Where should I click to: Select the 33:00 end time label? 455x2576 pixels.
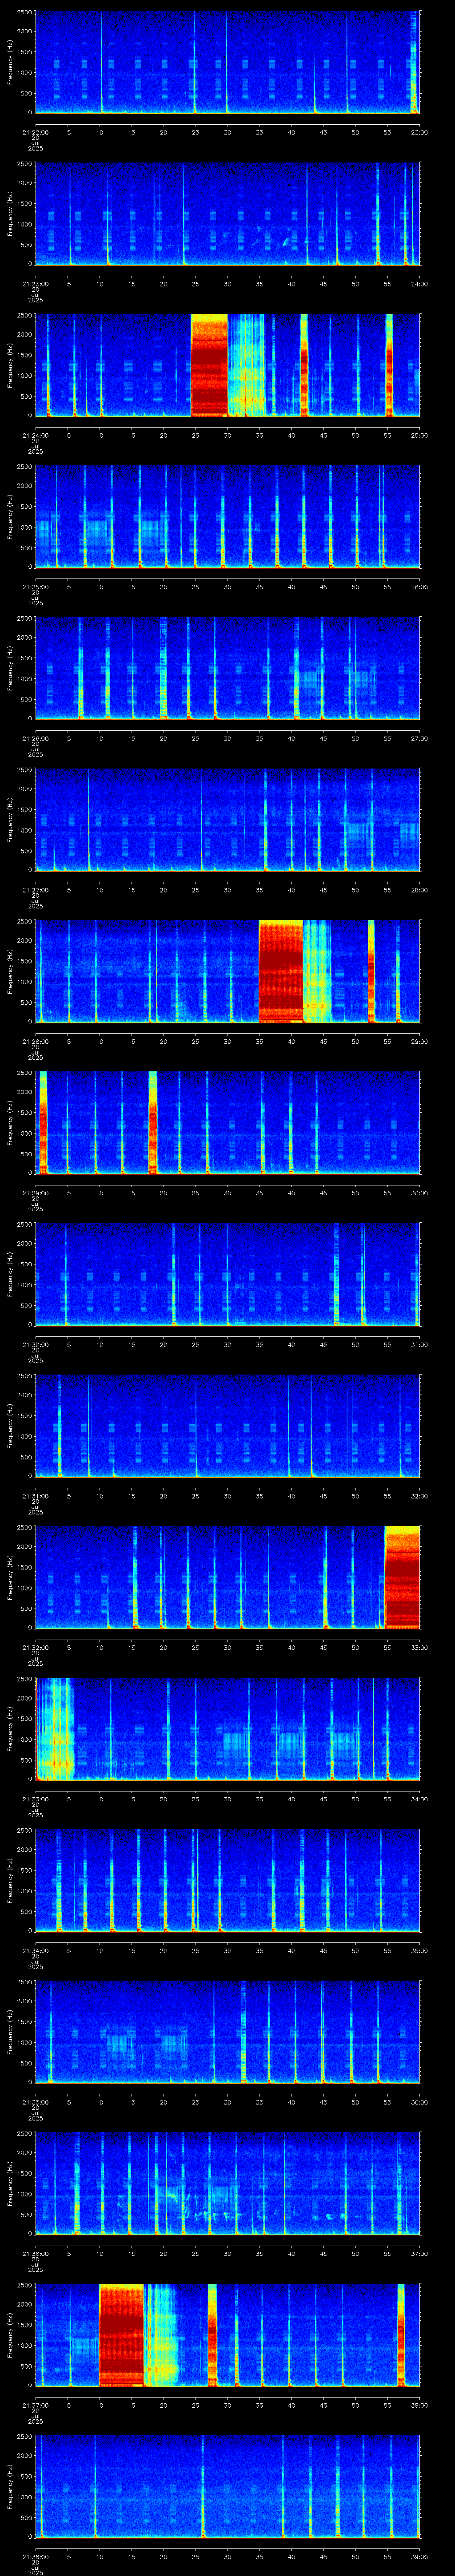click(x=419, y=1648)
